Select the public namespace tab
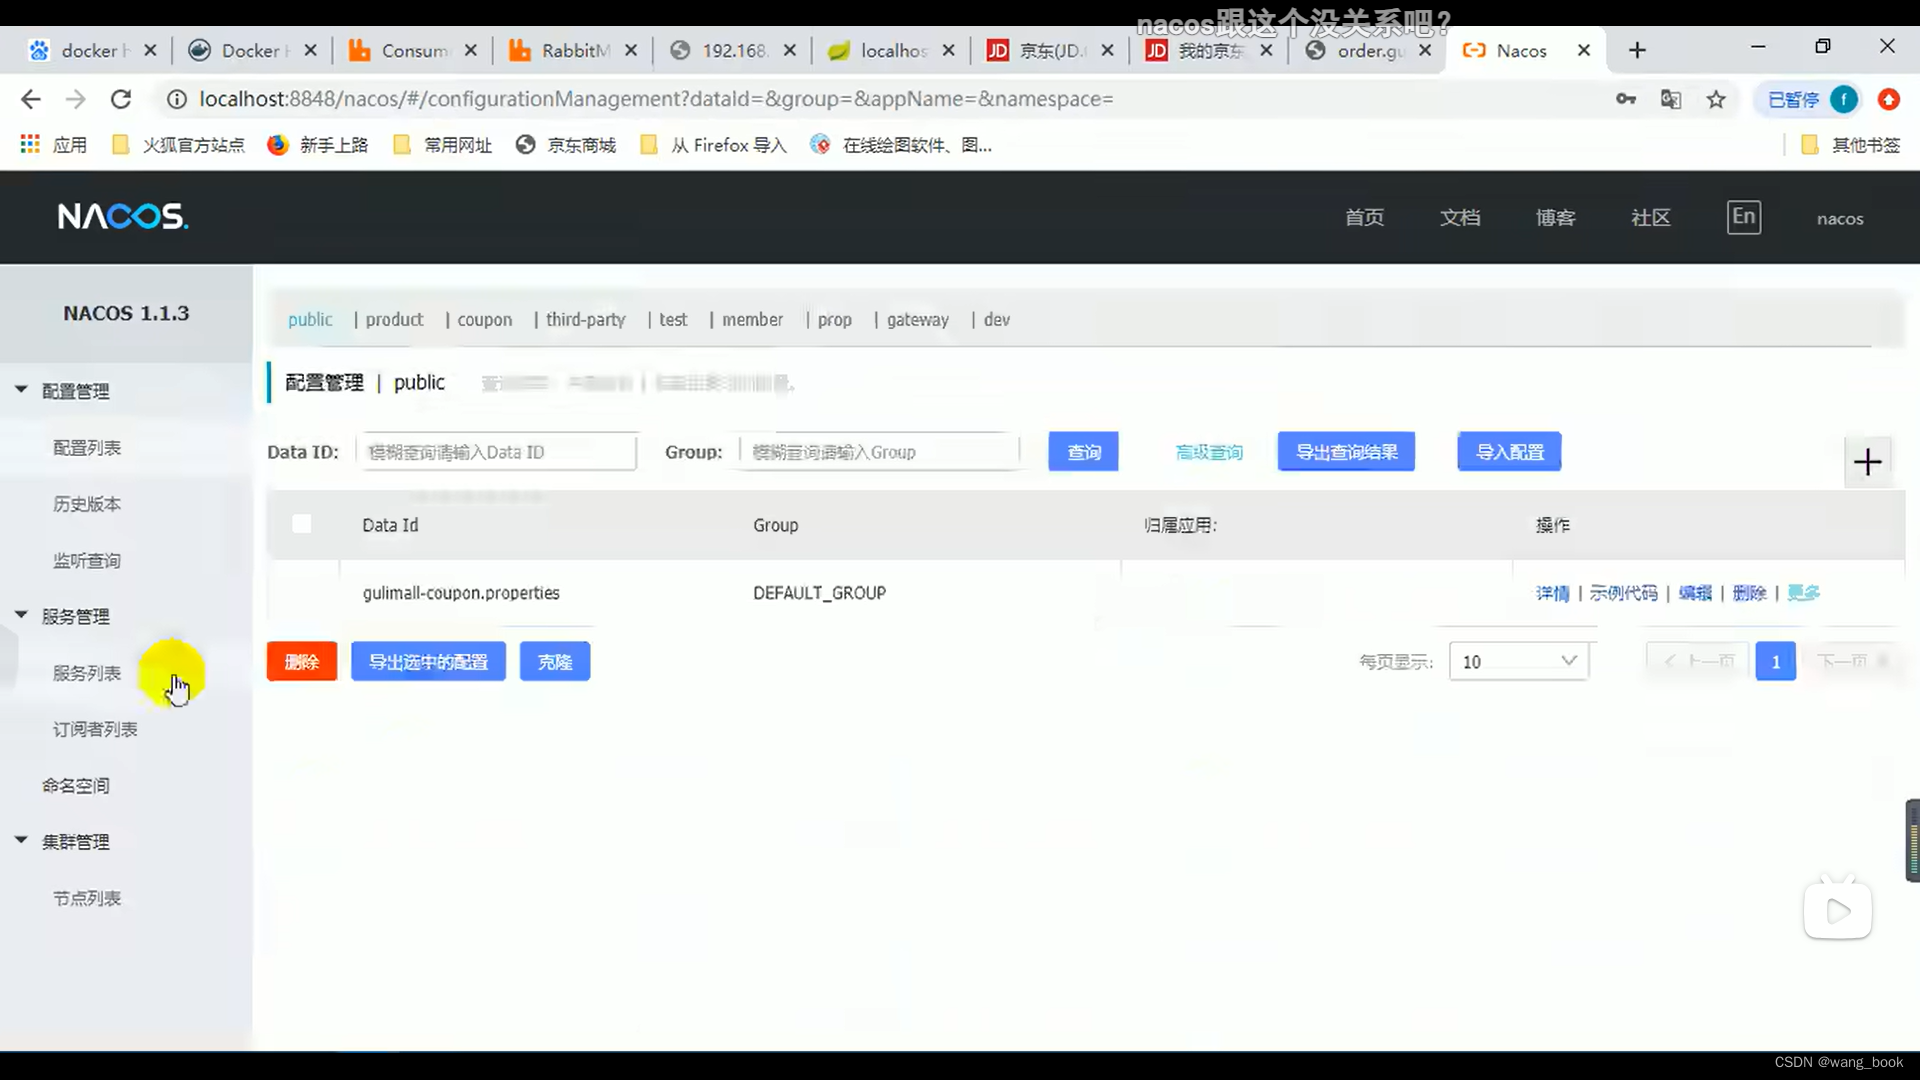This screenshot has height=1080, width=1920. [310, 320]
